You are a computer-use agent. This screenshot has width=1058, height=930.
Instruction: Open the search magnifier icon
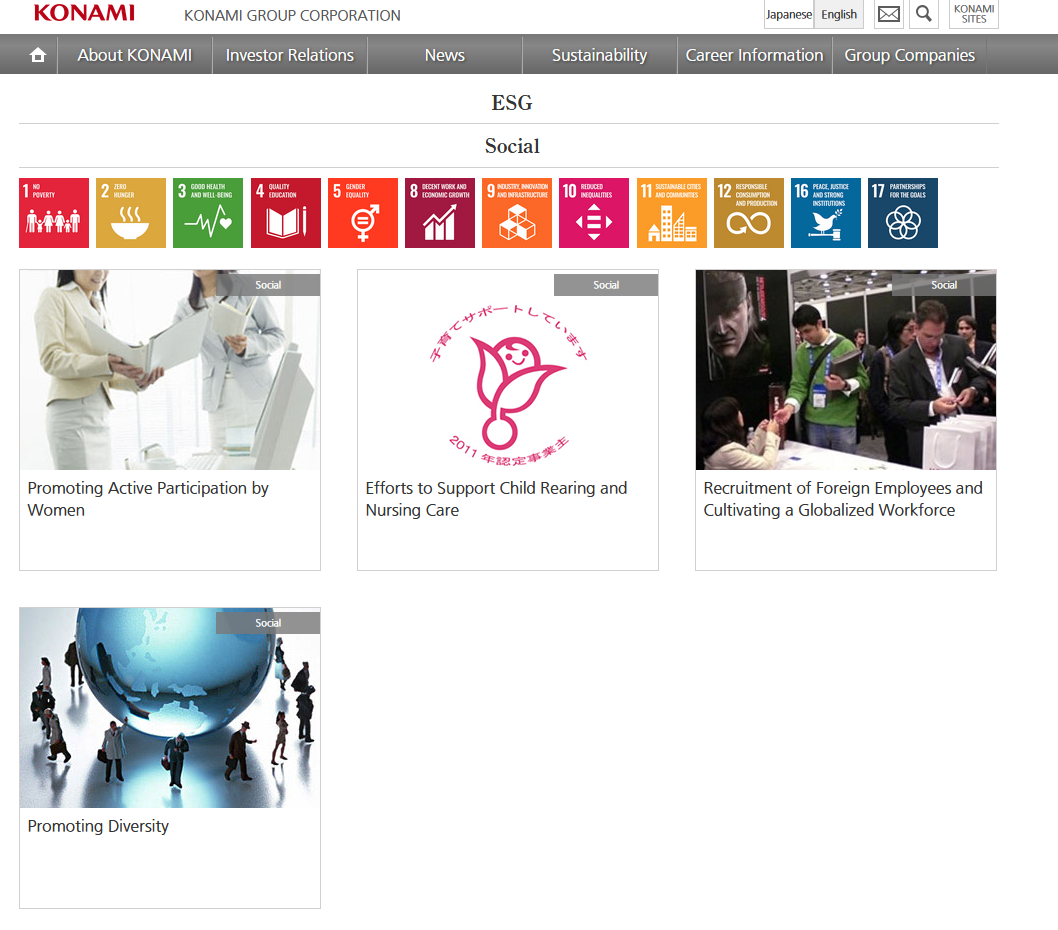(x=924, y=14)
